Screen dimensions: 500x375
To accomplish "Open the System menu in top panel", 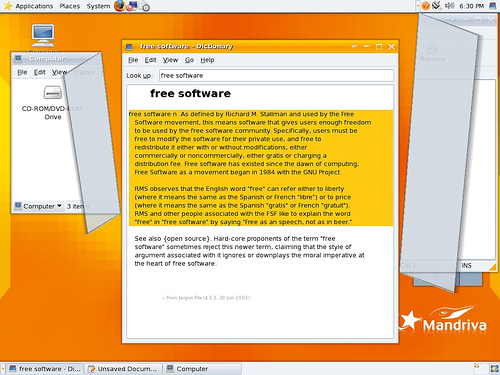I will [x=98, y=6].
